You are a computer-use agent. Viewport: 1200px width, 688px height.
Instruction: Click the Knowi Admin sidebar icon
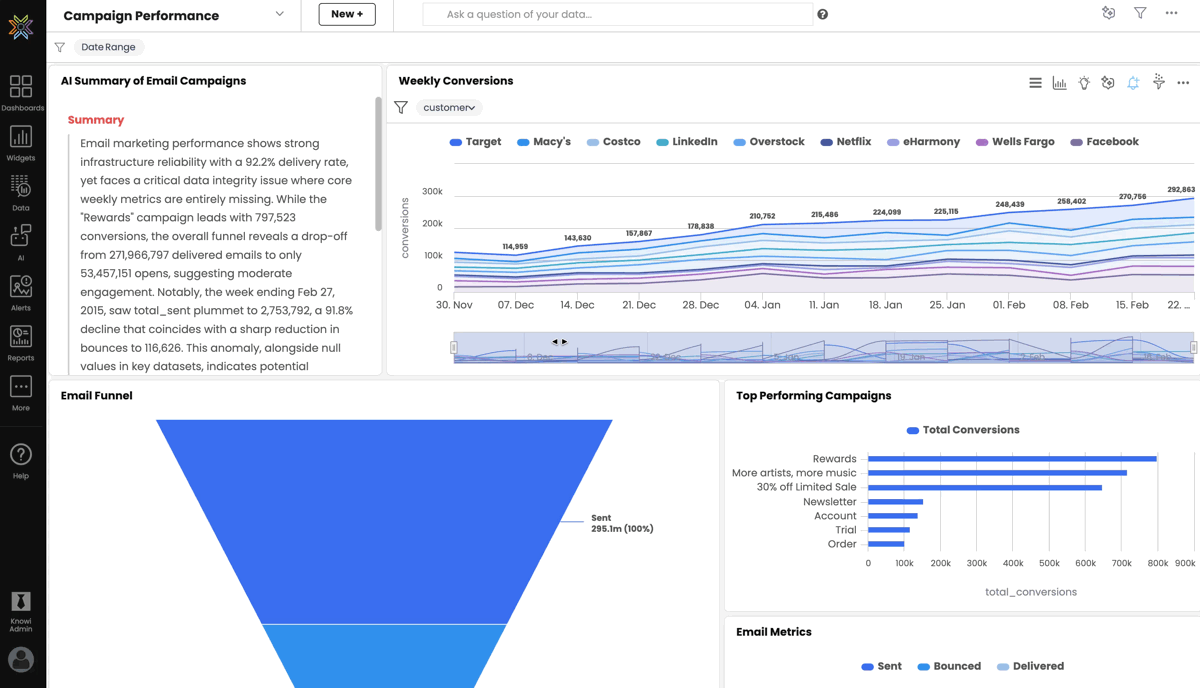coord(21,611)
